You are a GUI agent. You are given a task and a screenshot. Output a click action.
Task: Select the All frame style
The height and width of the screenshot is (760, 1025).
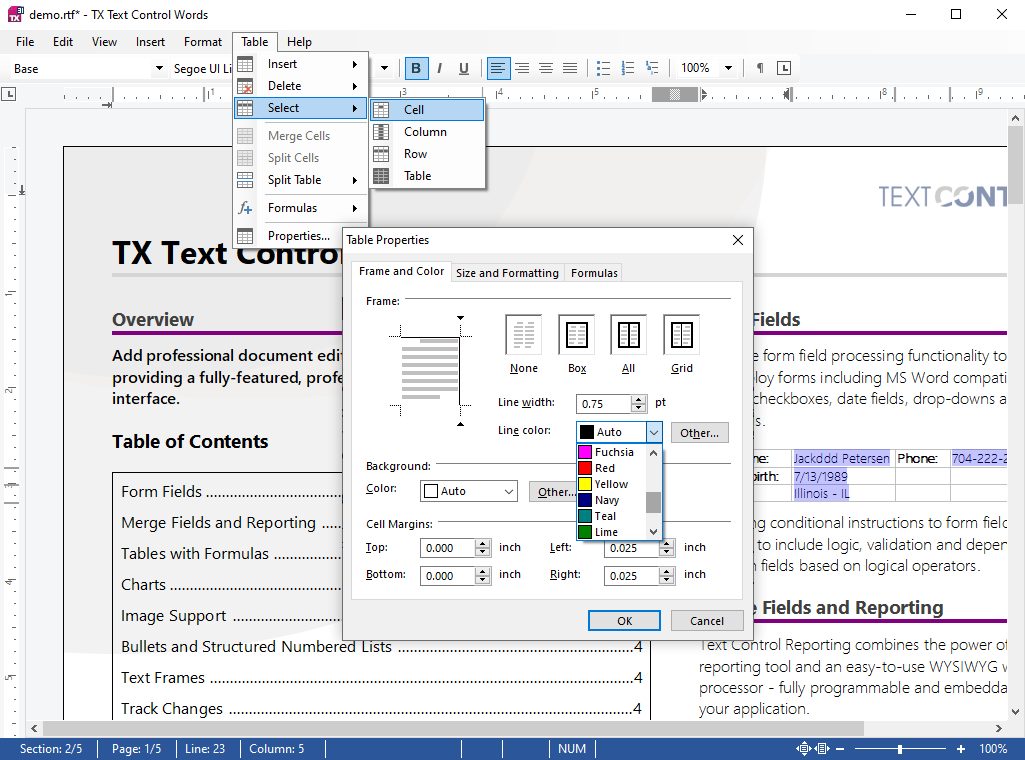(628, 335)
